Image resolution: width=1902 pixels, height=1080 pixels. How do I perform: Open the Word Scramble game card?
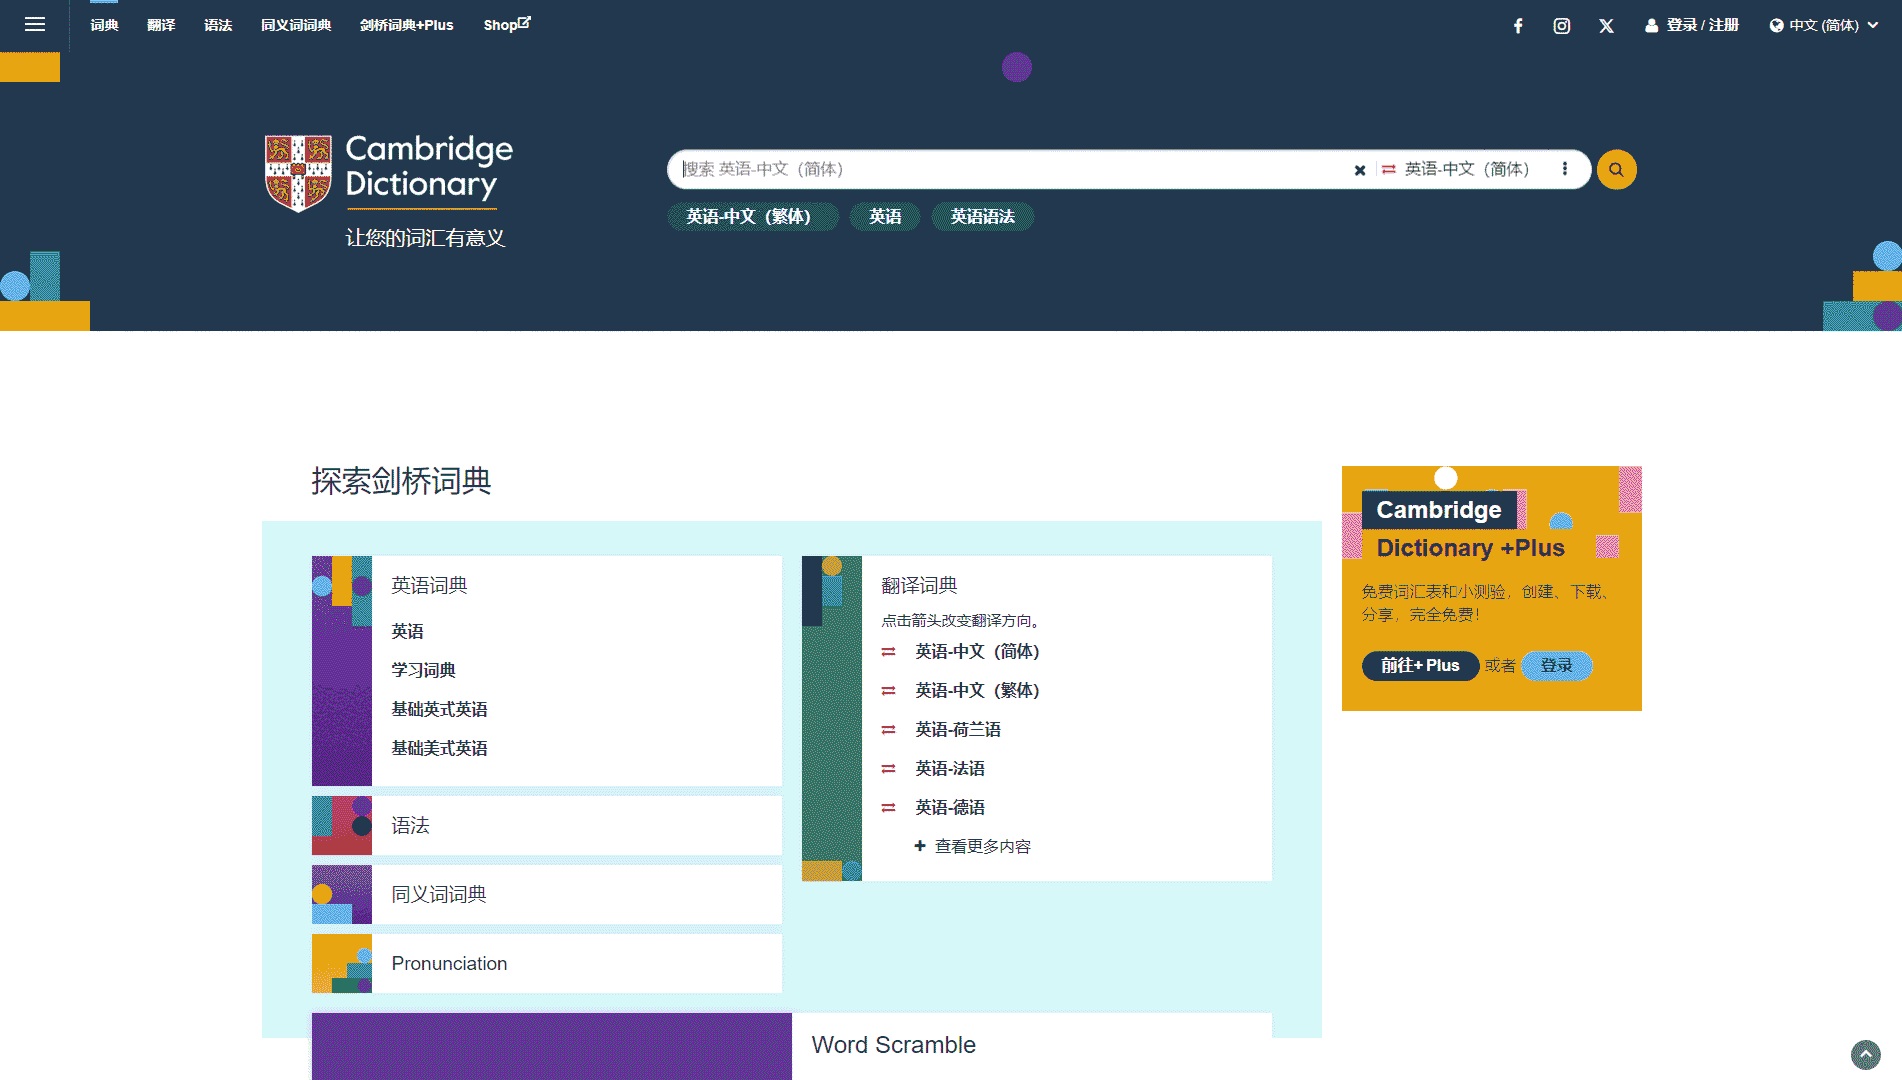point(792,1046)
